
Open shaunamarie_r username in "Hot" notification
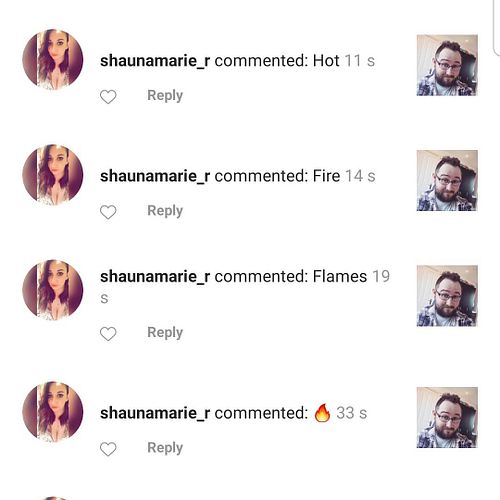[x=155, y=61]
